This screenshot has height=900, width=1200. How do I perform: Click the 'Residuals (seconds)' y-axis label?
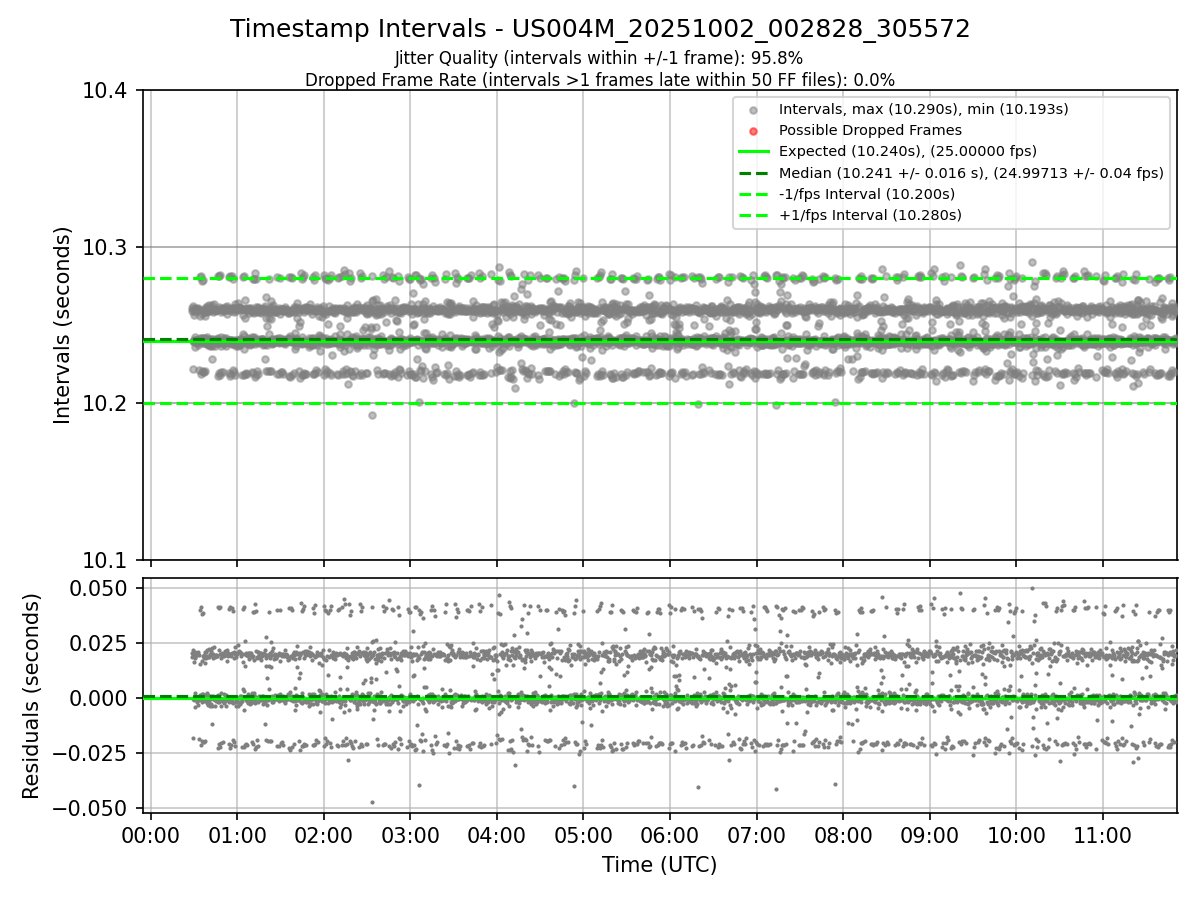point(32,696)
